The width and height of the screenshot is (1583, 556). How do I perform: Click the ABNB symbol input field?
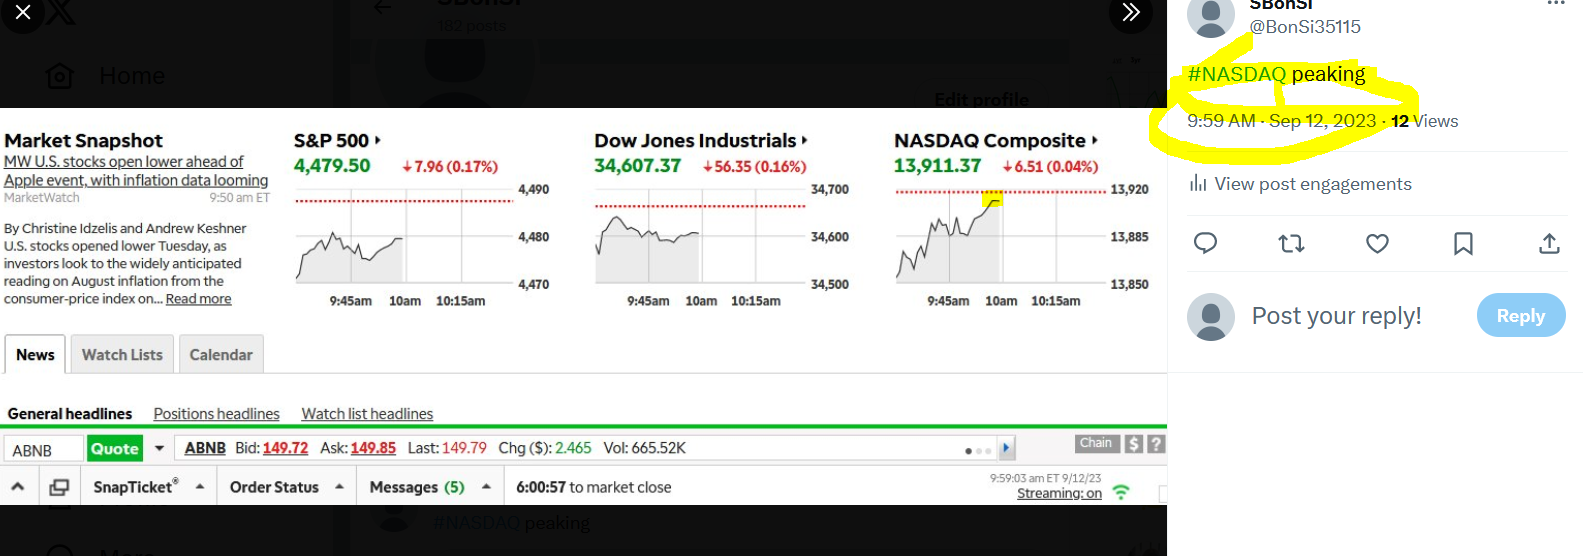(44, 450)
